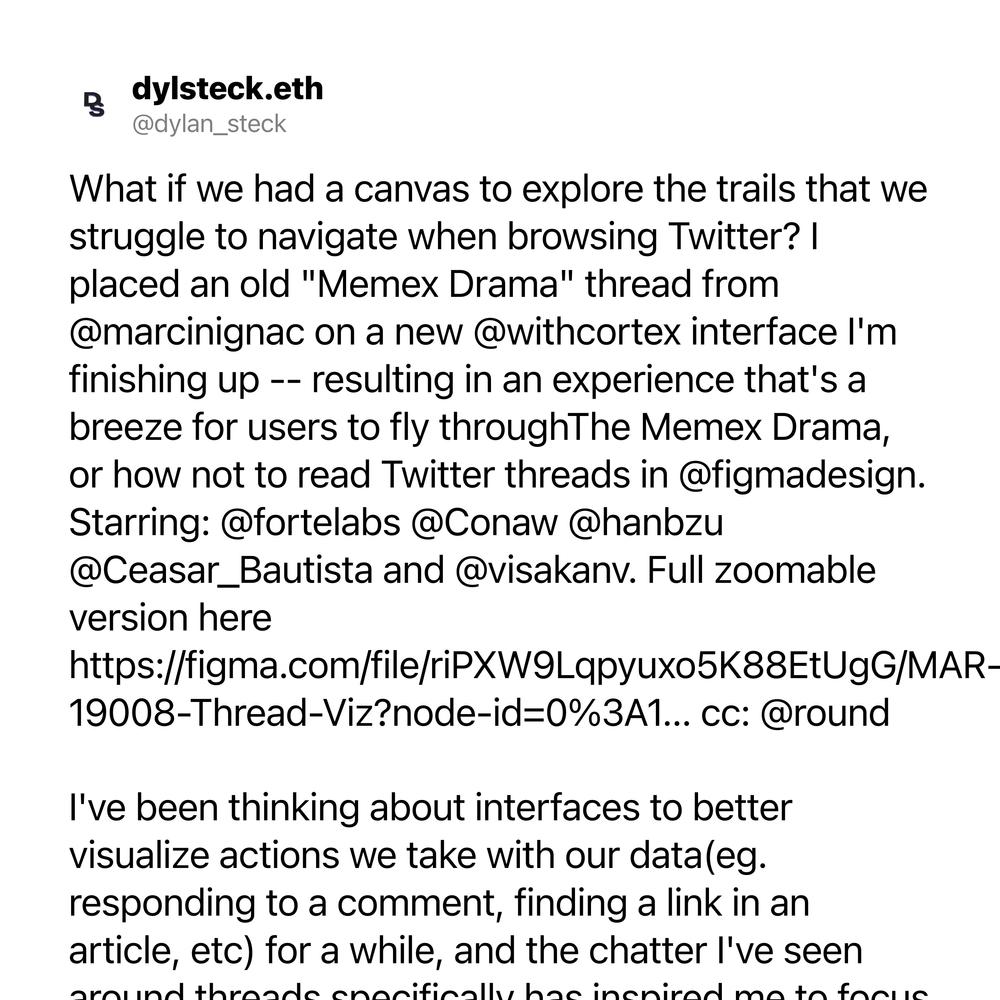Click the Thread-Viz?node-id link continuation

(x=379, y=713)
